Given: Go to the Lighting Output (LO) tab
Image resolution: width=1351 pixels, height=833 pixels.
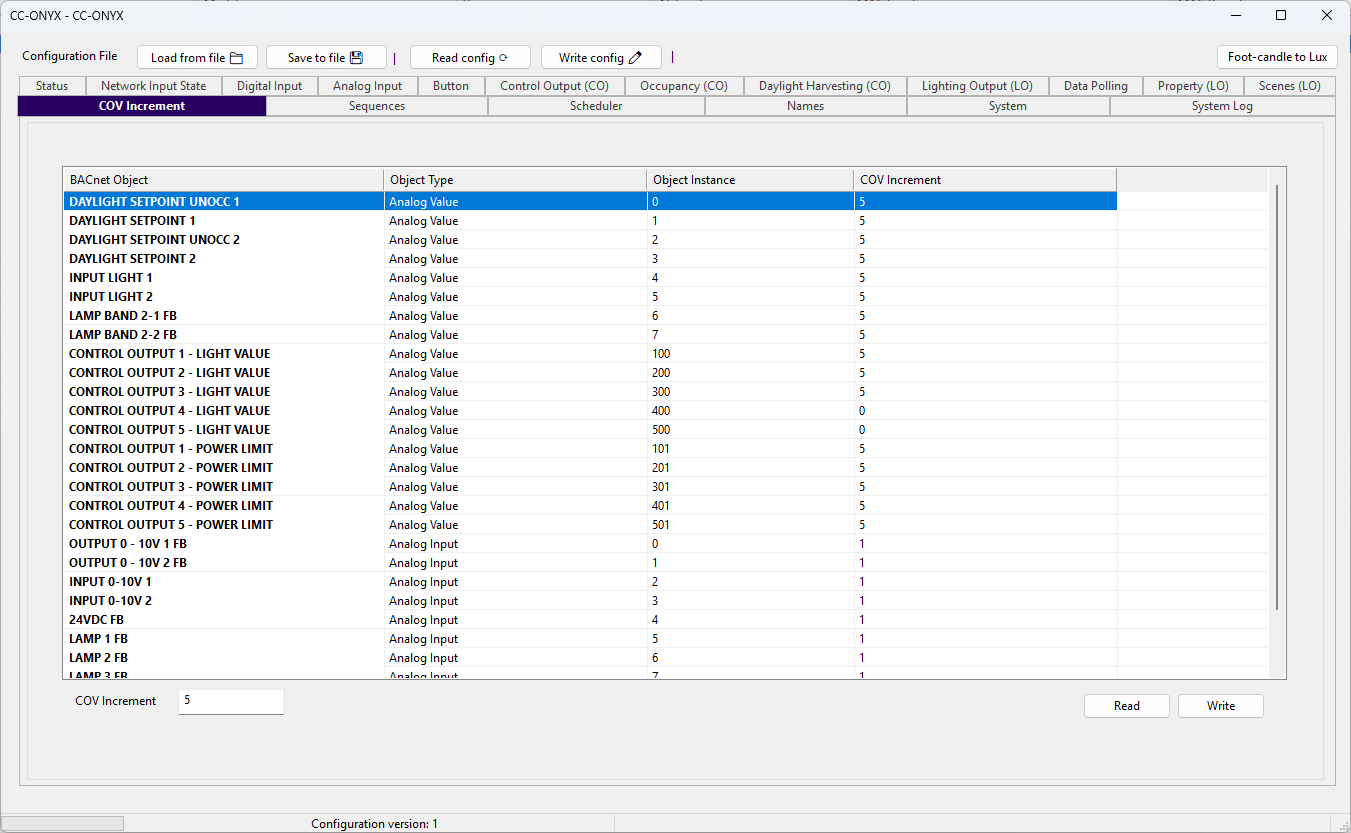Looking at the screenshot, I should [977, 86].
